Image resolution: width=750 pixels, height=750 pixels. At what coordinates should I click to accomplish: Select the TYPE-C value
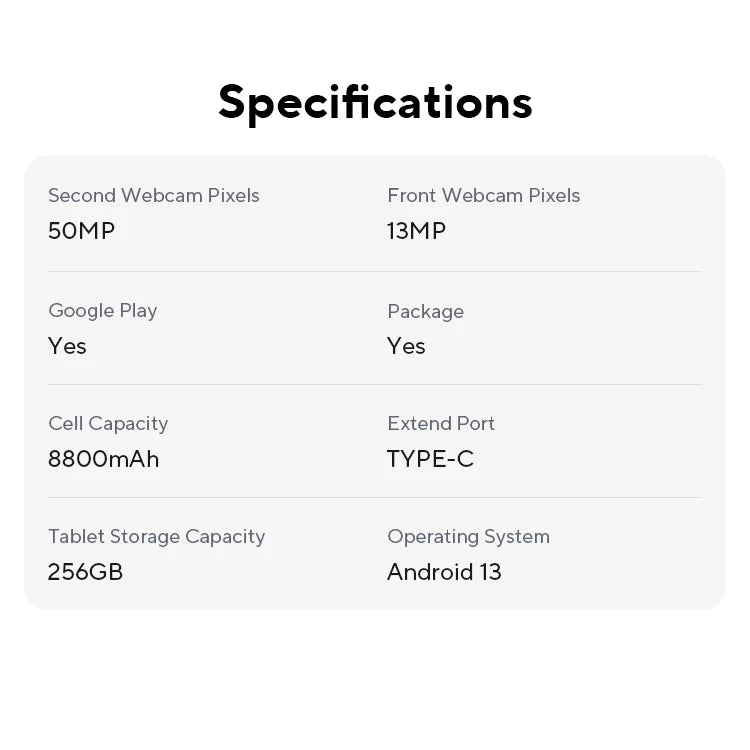(430, 459)
